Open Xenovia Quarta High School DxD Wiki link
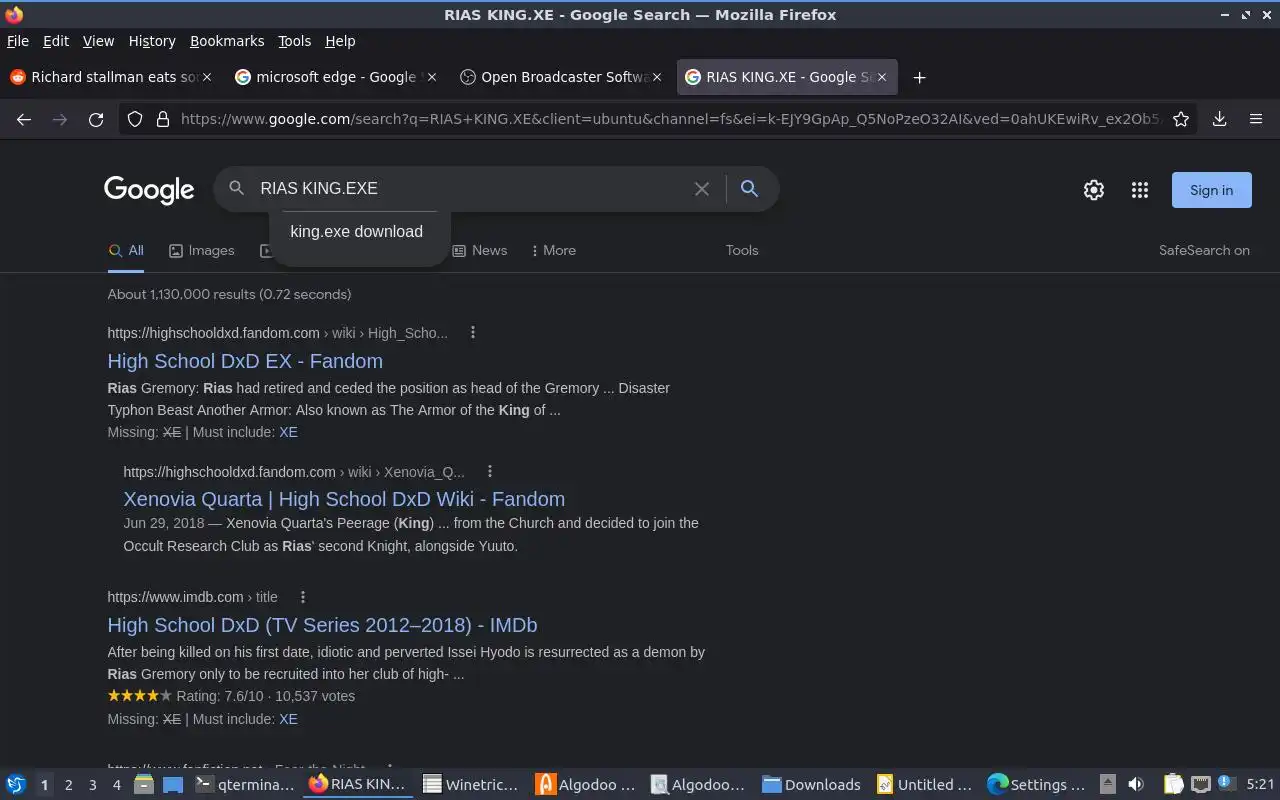 coord(344,499)
